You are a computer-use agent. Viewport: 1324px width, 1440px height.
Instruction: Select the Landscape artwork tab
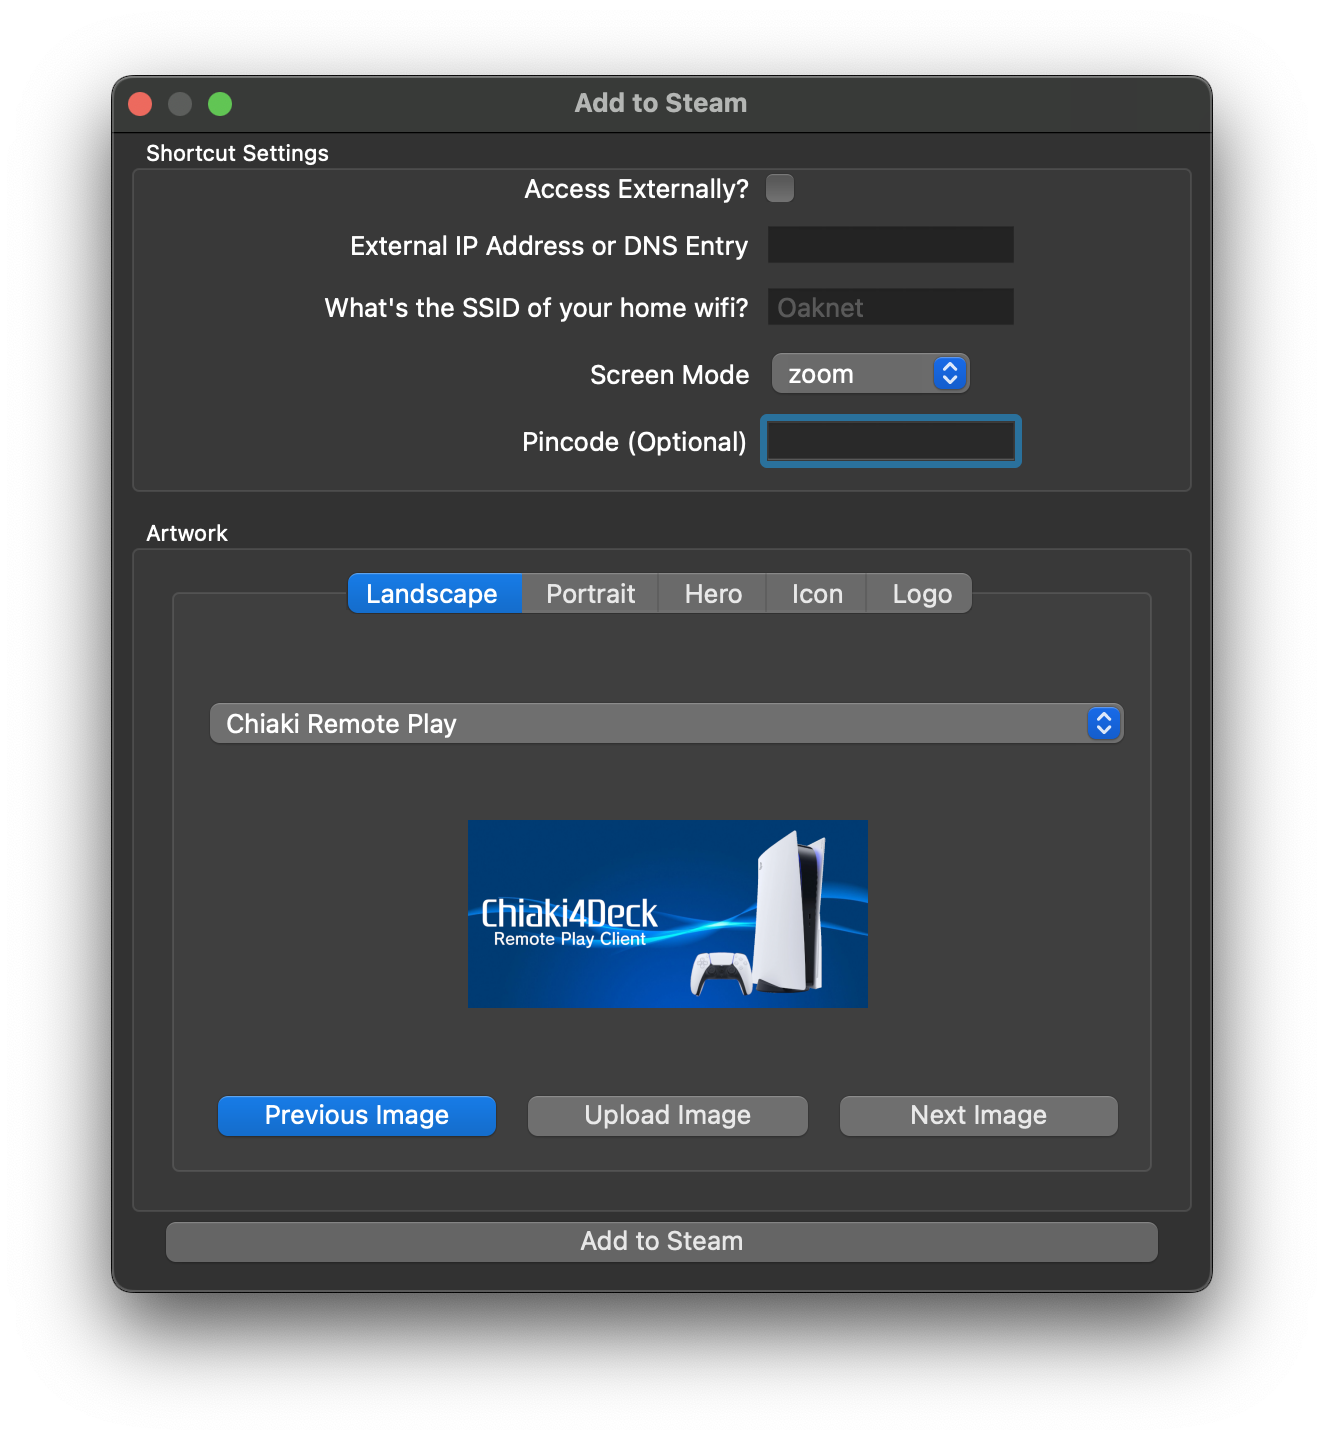coord(434,594)
